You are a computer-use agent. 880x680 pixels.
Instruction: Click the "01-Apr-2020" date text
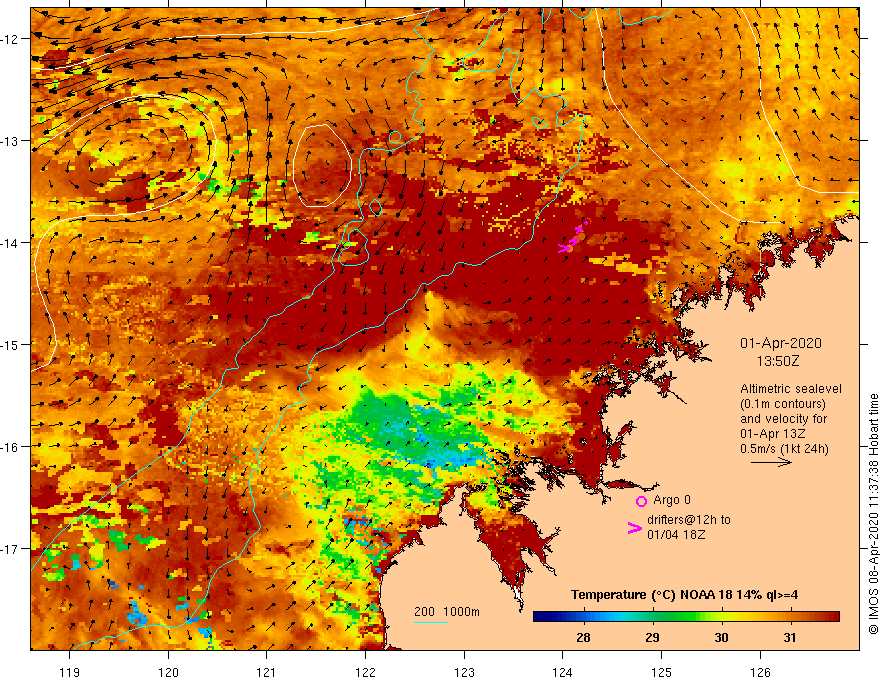click(x=781, y=343)
